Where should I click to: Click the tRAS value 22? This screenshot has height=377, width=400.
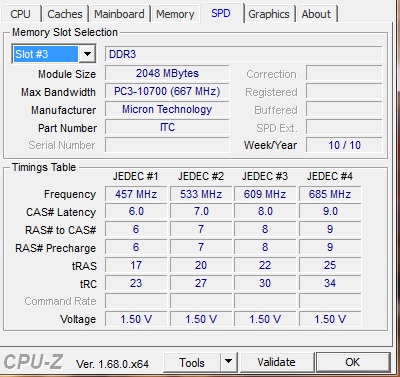[265, 265]
